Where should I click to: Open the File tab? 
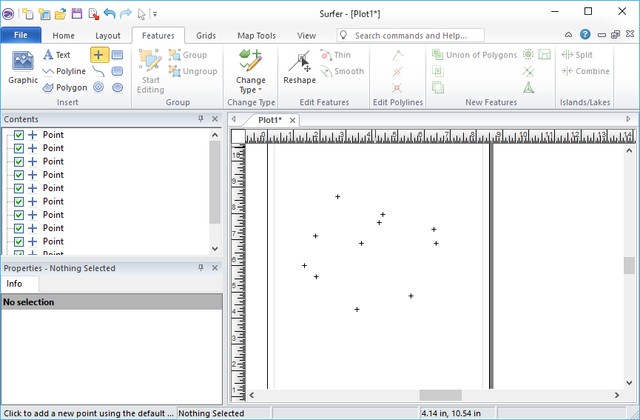tap(21, 35)
